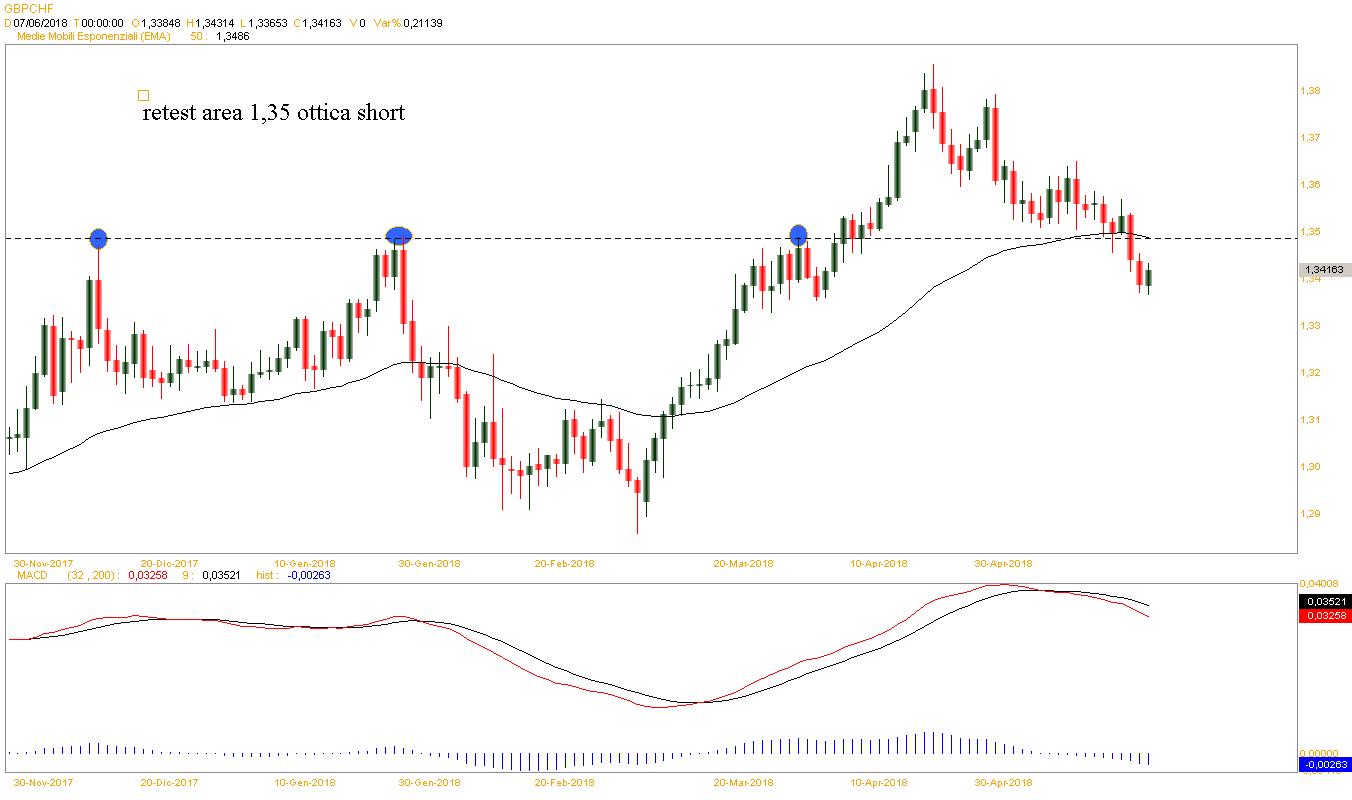The height and width of the screenshot is (800, 1352).
Task: Click the first blue ellipse marker near Nov-2017
Action: pos(98,238)
